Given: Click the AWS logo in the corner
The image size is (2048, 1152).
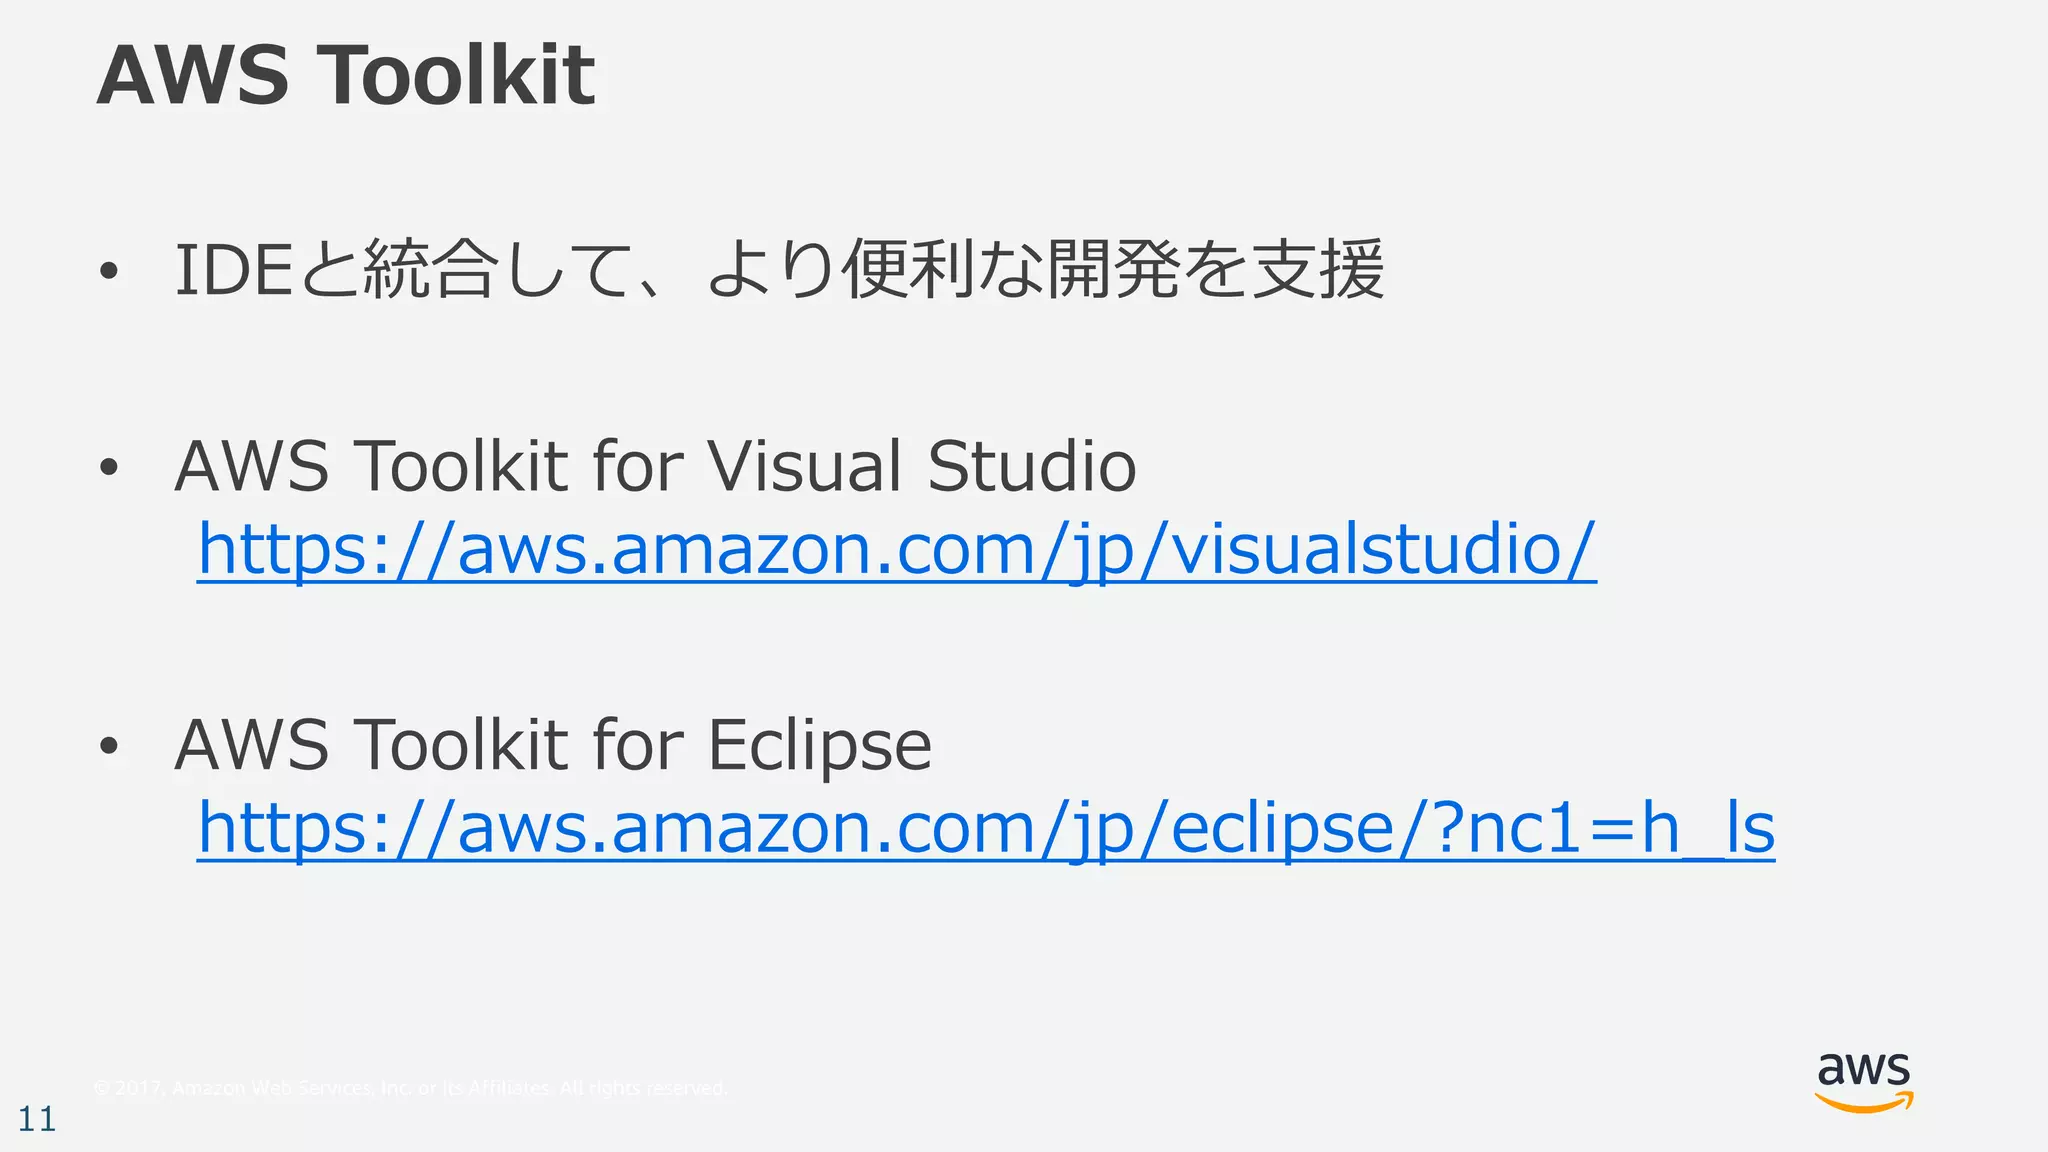Looking at the screenshot, I should point(1863,1081).
